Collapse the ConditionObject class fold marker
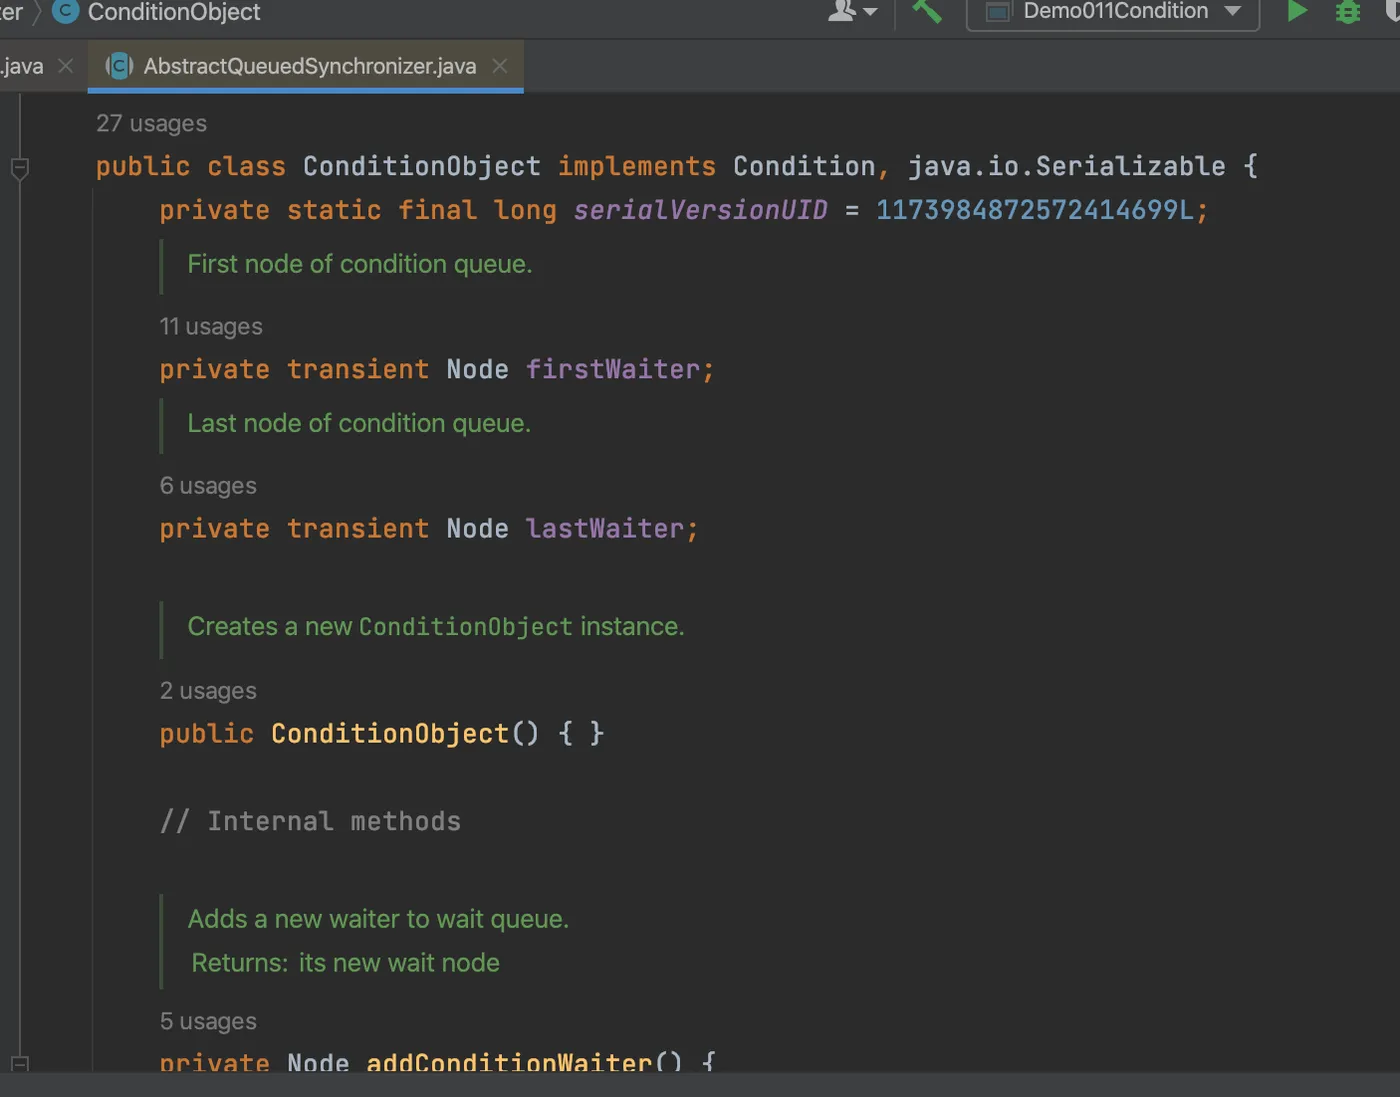 (19, 168)
